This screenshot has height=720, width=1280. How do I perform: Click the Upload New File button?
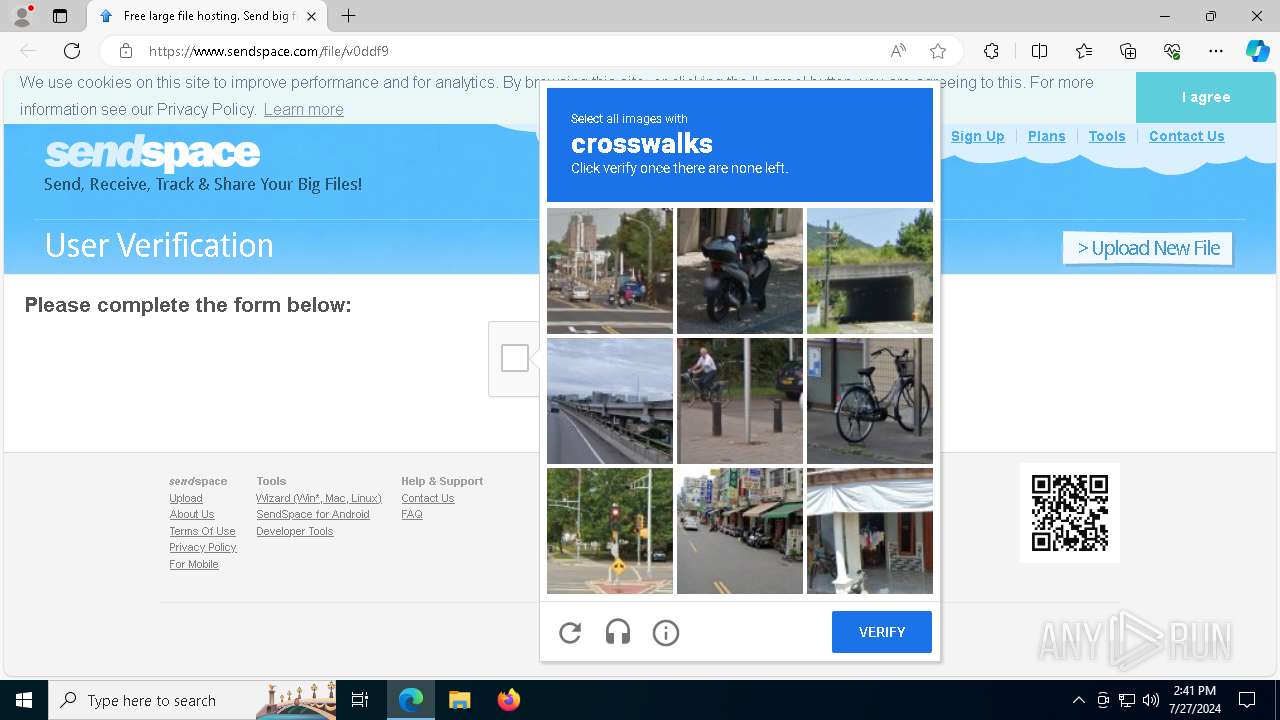point(1148,248)
